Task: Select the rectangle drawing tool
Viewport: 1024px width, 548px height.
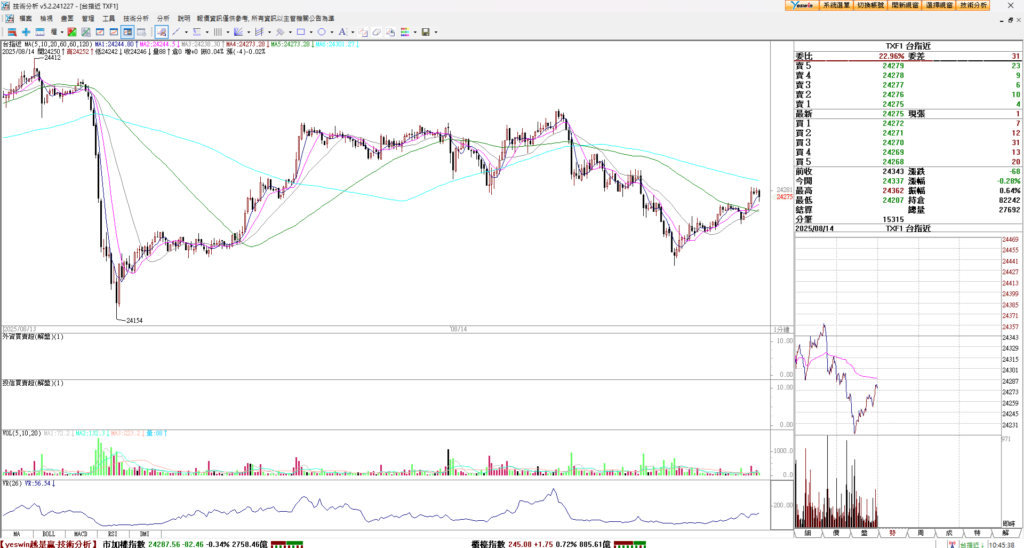Action: (301, 32)
